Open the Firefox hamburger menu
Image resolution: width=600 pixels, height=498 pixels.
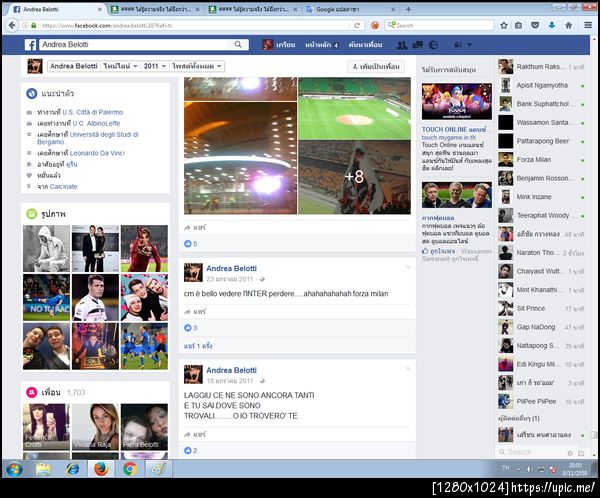(588, 25)
